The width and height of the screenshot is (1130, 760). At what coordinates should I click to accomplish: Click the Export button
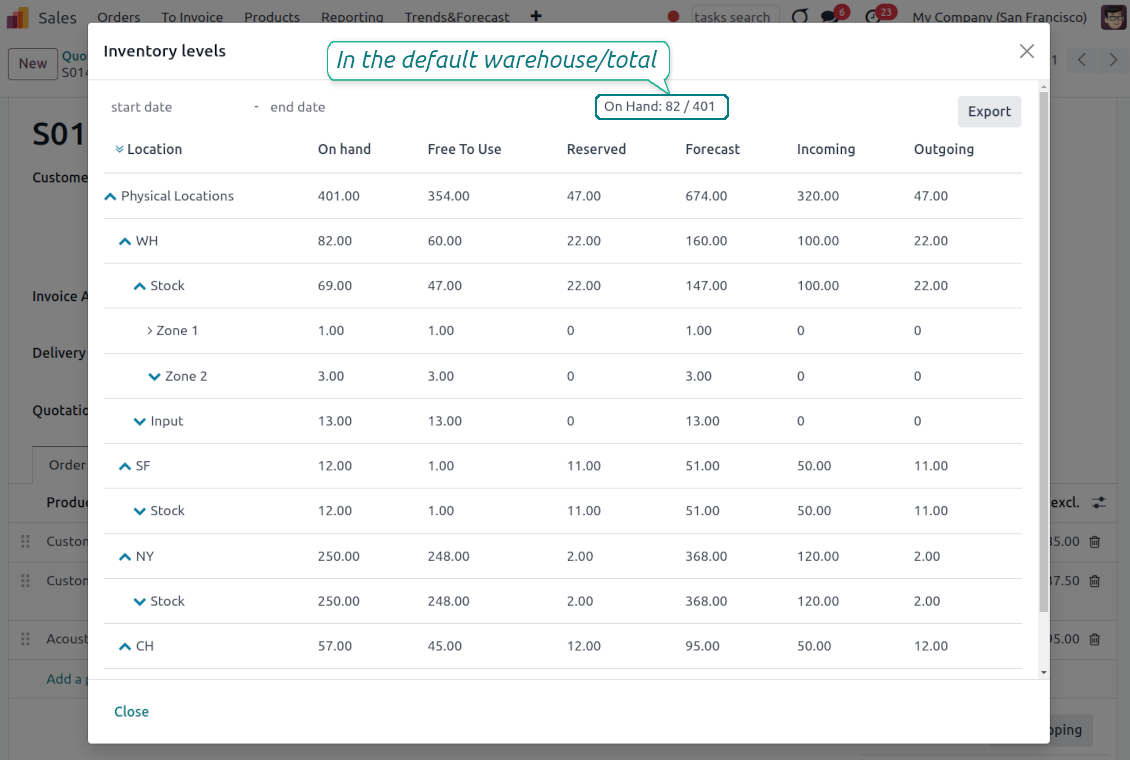(x=989, y=112)
